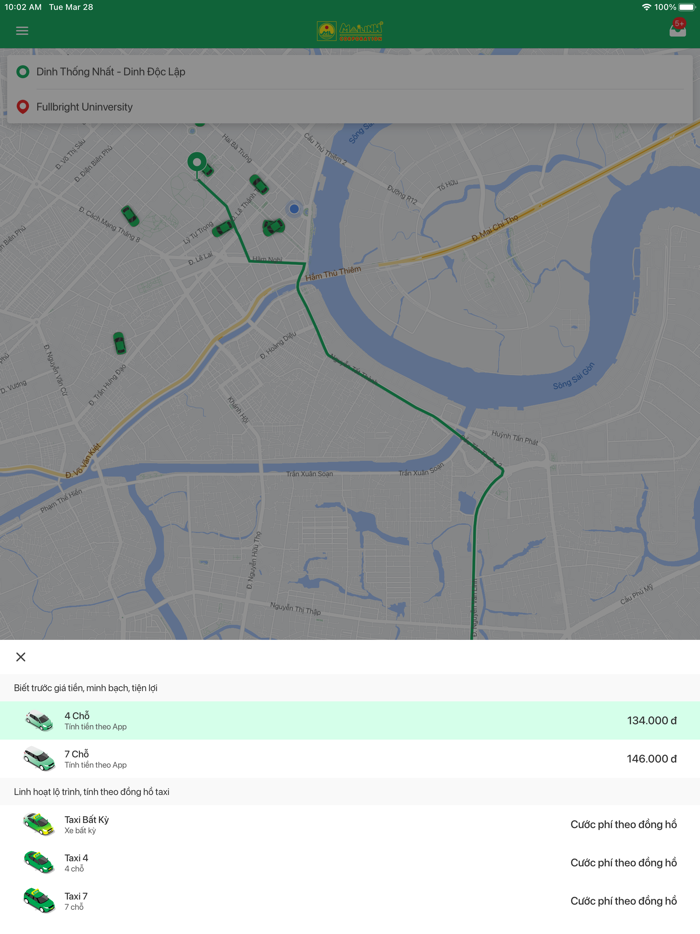Close the vehicle selection panel
This screenshot has width=700, height=934.
point(21,657)
